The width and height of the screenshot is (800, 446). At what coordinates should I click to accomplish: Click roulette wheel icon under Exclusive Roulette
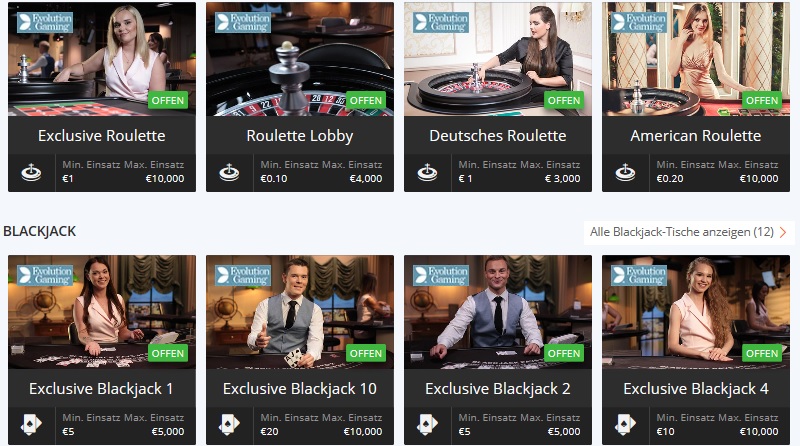click(31, 172)
